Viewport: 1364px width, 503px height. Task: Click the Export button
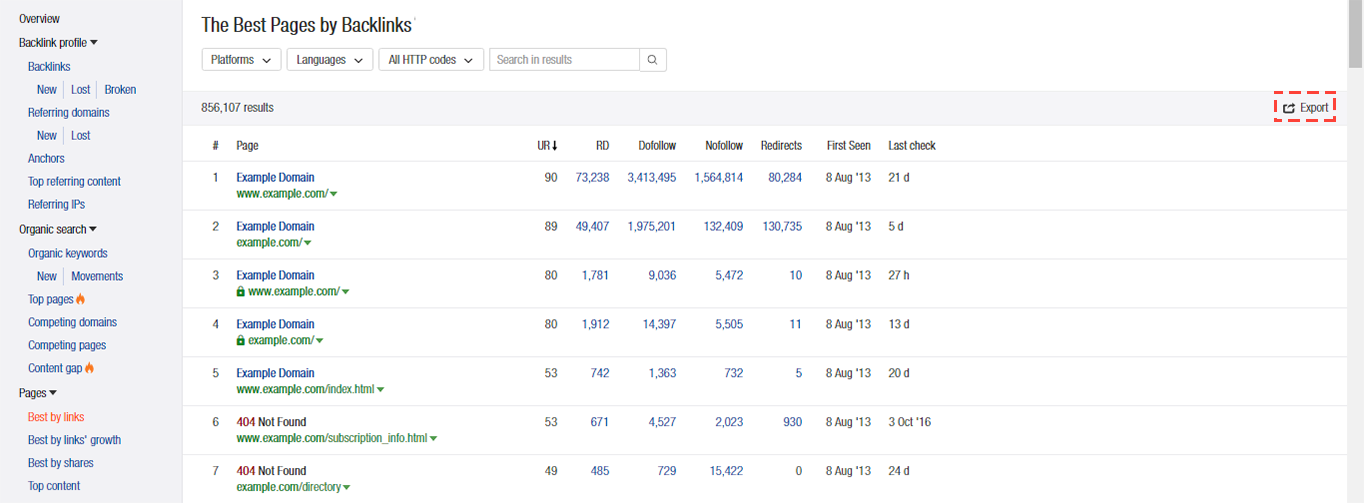(1305, 108)
